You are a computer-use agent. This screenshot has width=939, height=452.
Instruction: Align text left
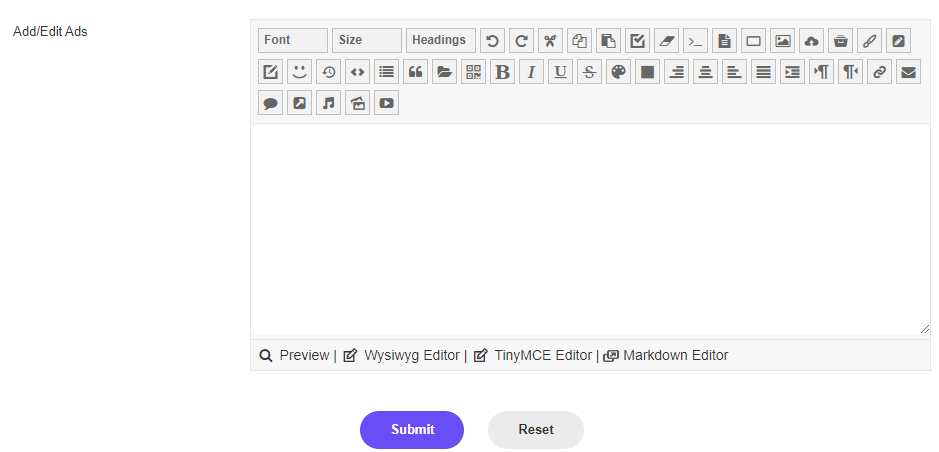pos(735,72)
